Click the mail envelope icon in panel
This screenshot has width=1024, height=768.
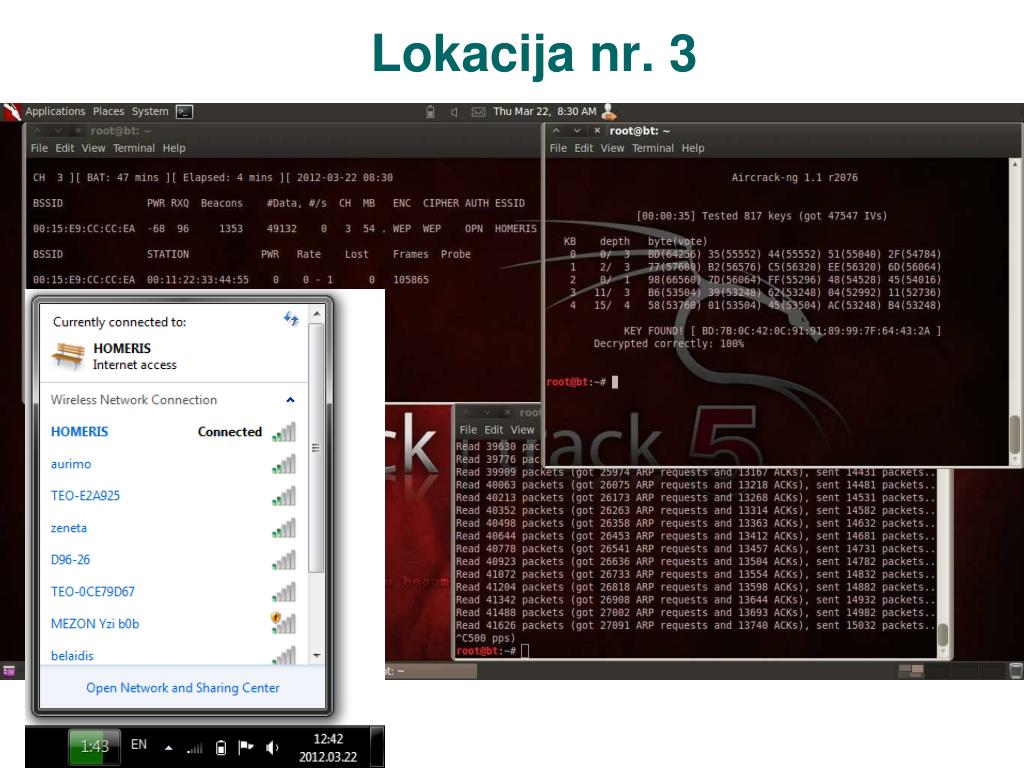click(x=478, y=112)
